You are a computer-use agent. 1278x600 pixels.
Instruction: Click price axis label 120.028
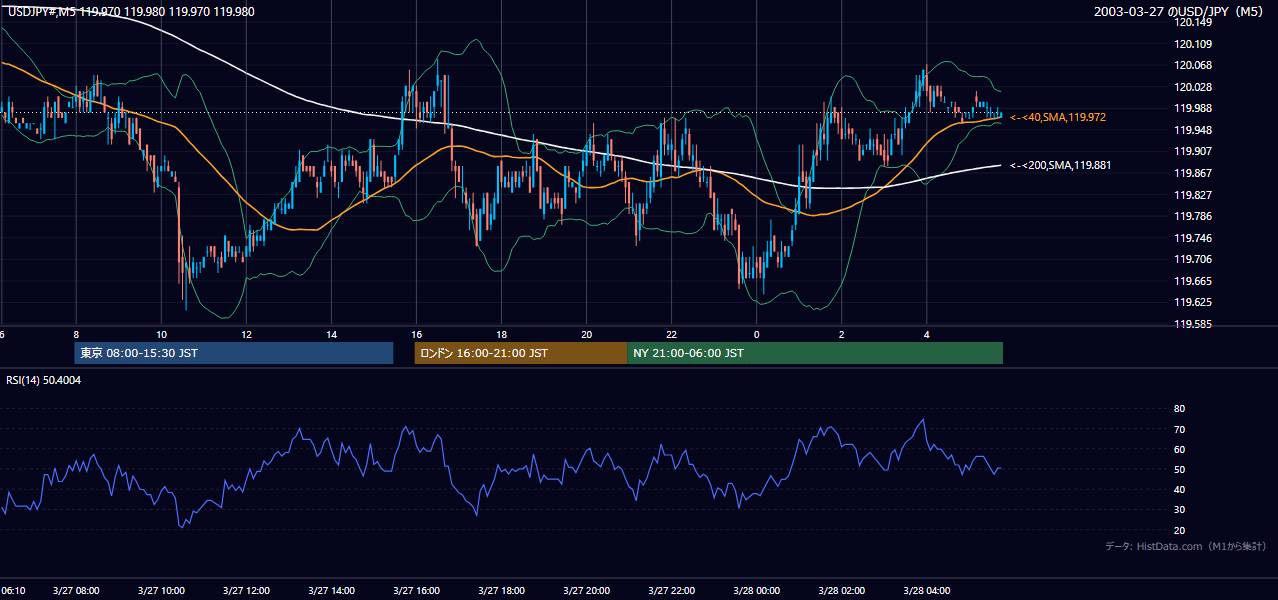(1194, 87)
